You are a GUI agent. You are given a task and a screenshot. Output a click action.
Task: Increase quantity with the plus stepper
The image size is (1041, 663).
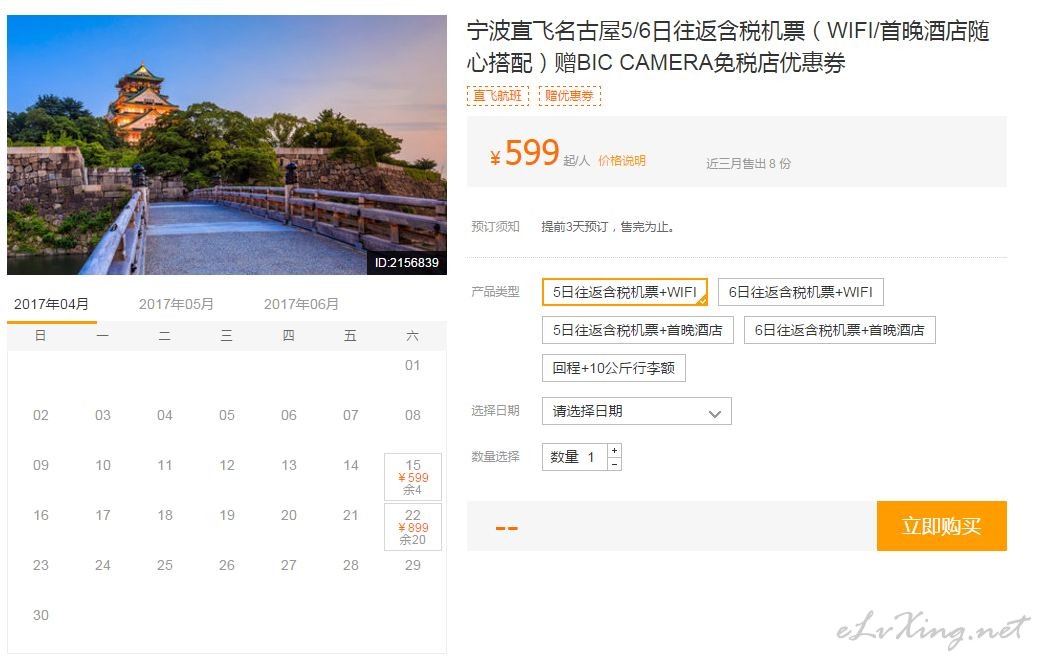click(615, 450)
